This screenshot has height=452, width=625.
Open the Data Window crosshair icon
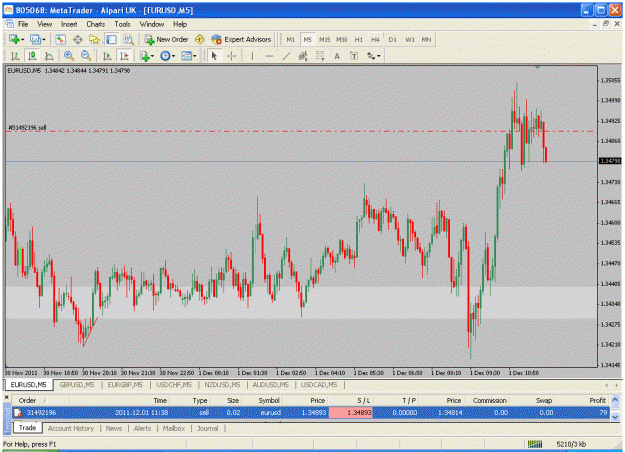tap(77, 39)
